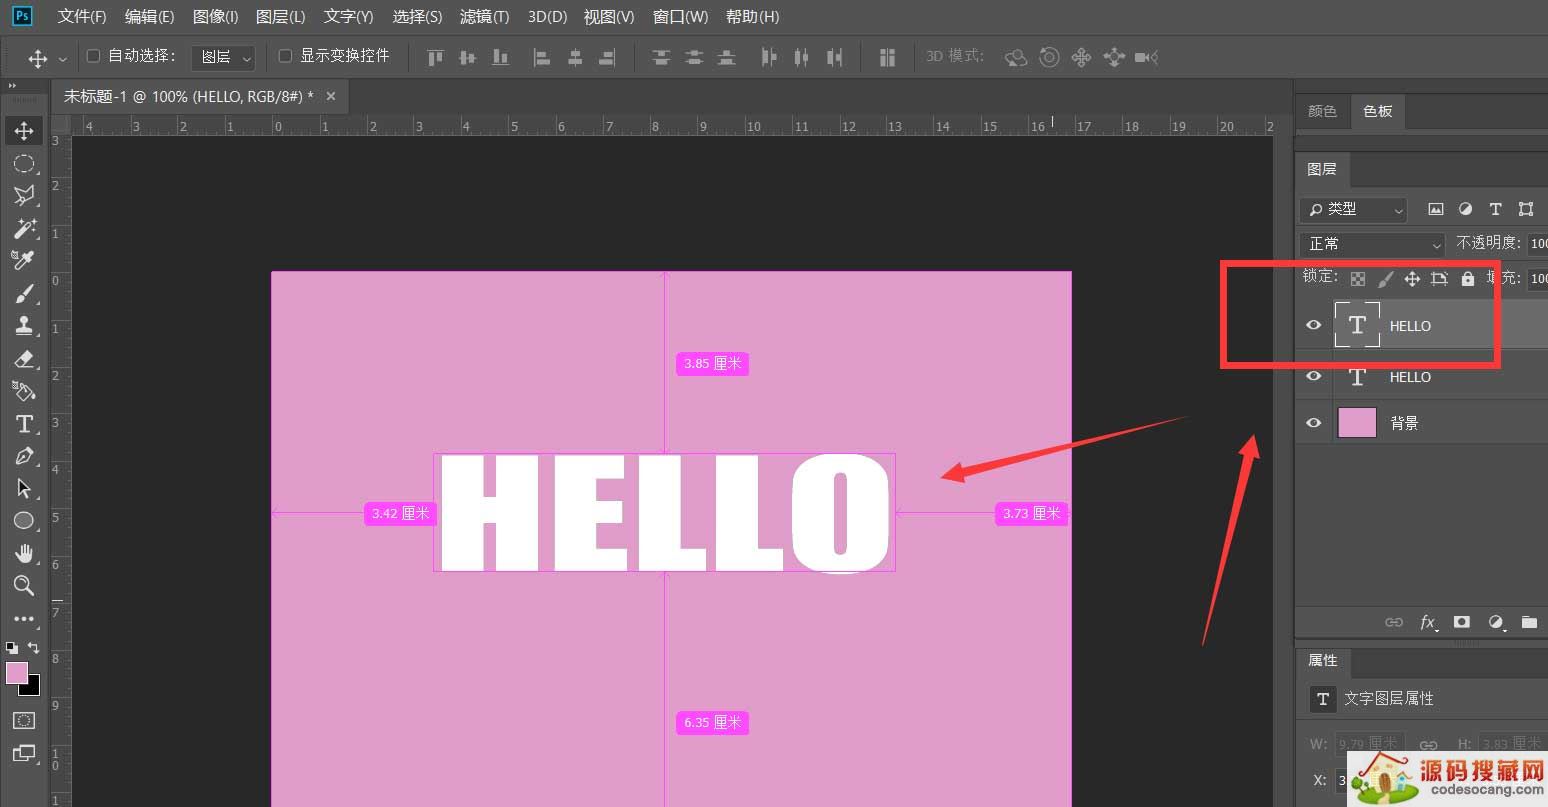This screenshot has width=1548, height=807.
Task: Swap foreground and background colors
Action: (x=33, y=648)
